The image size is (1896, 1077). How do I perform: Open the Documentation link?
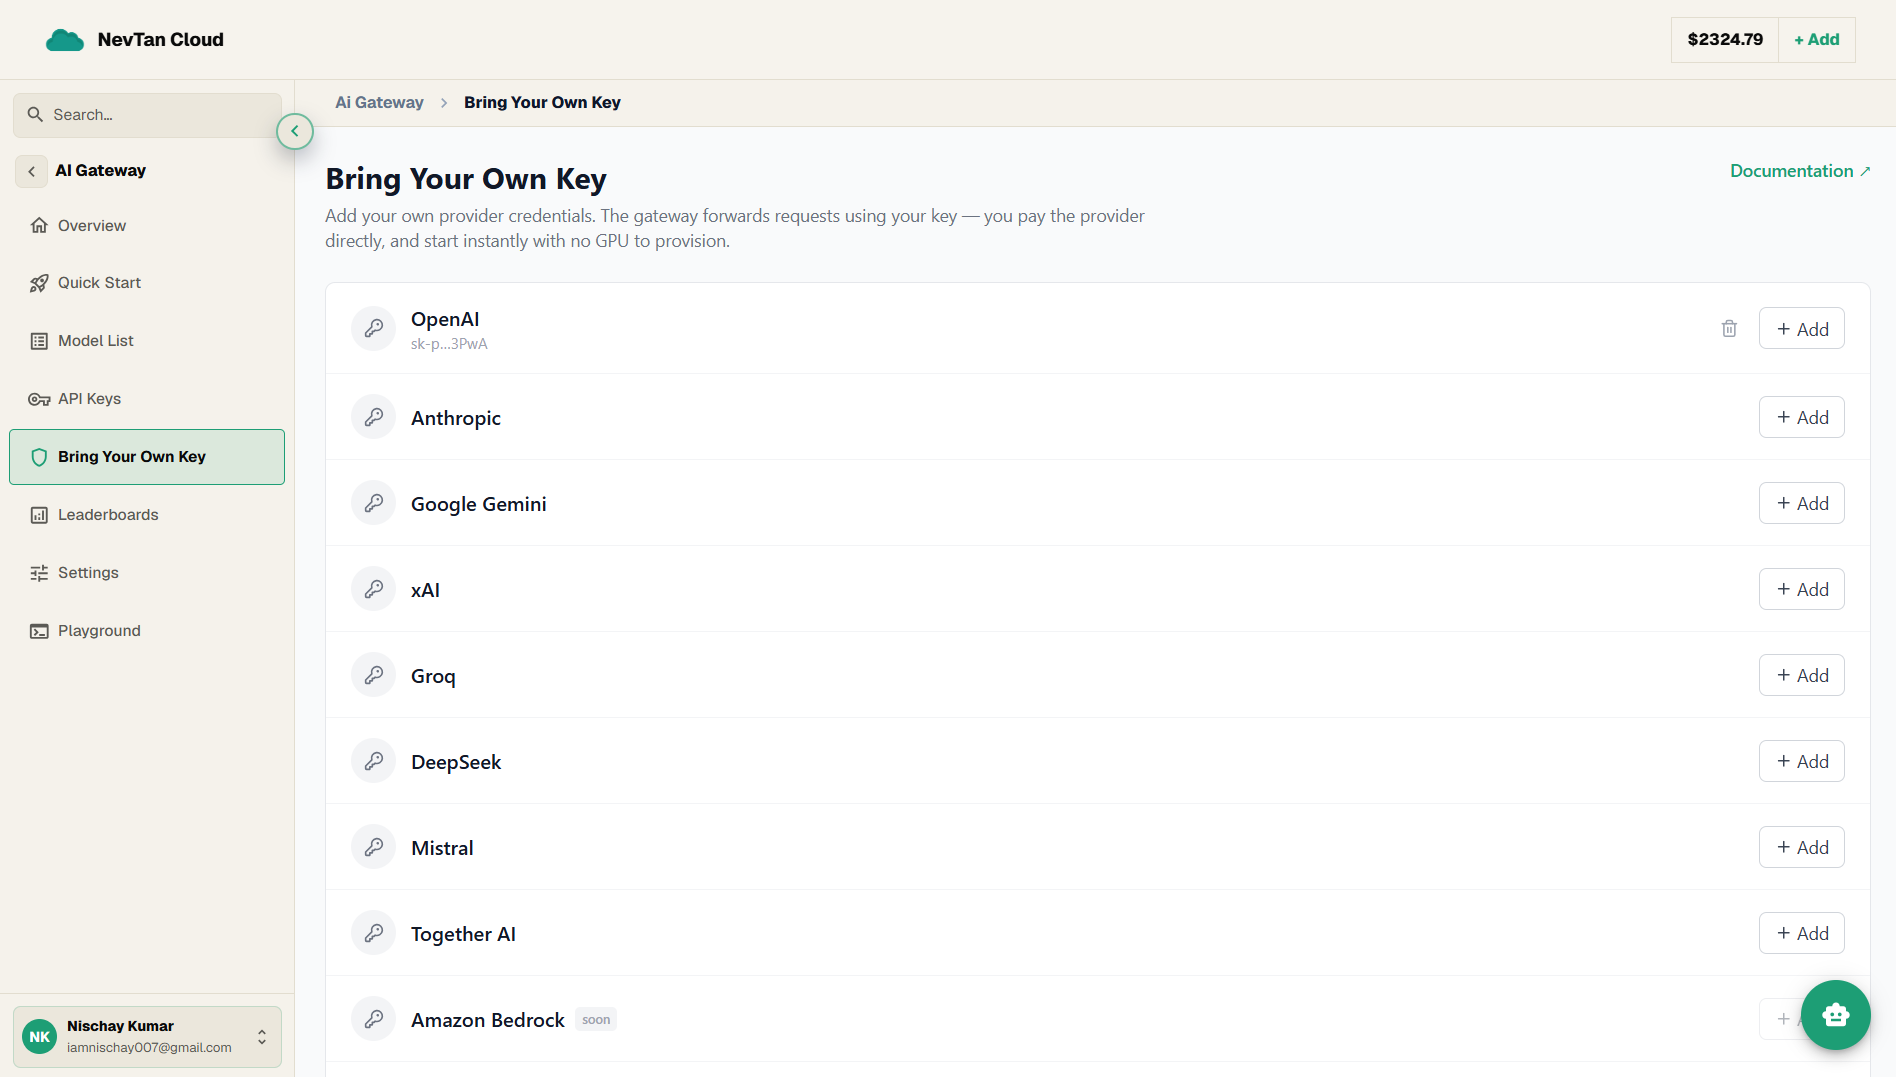pos(1800,171)
